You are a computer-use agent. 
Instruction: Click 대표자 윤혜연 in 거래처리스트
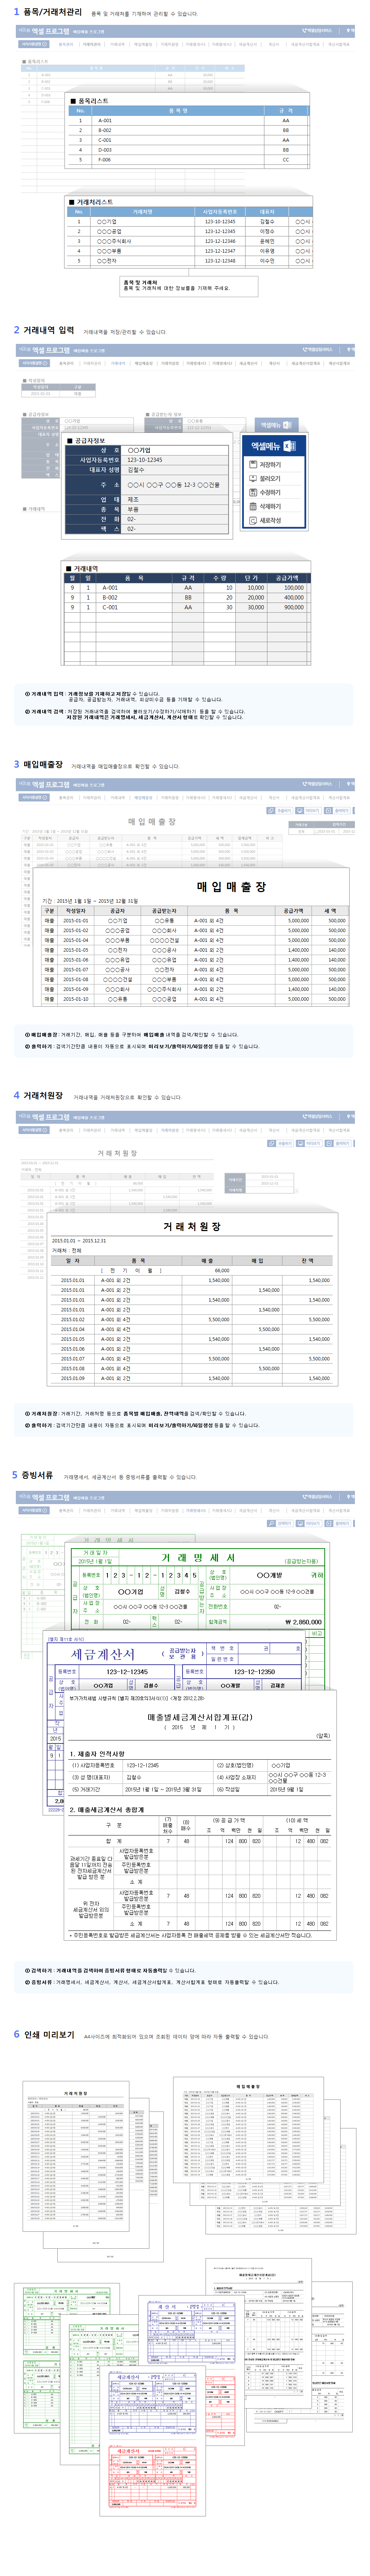click(267, 241)
